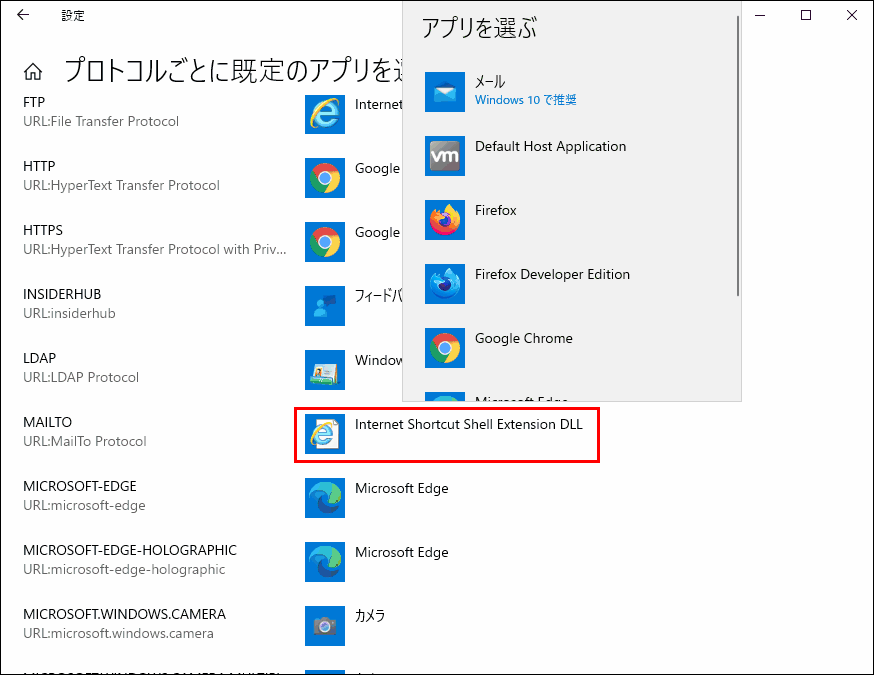
Task: Select Firefox Developer Edition label
Action: coord(552,274)
